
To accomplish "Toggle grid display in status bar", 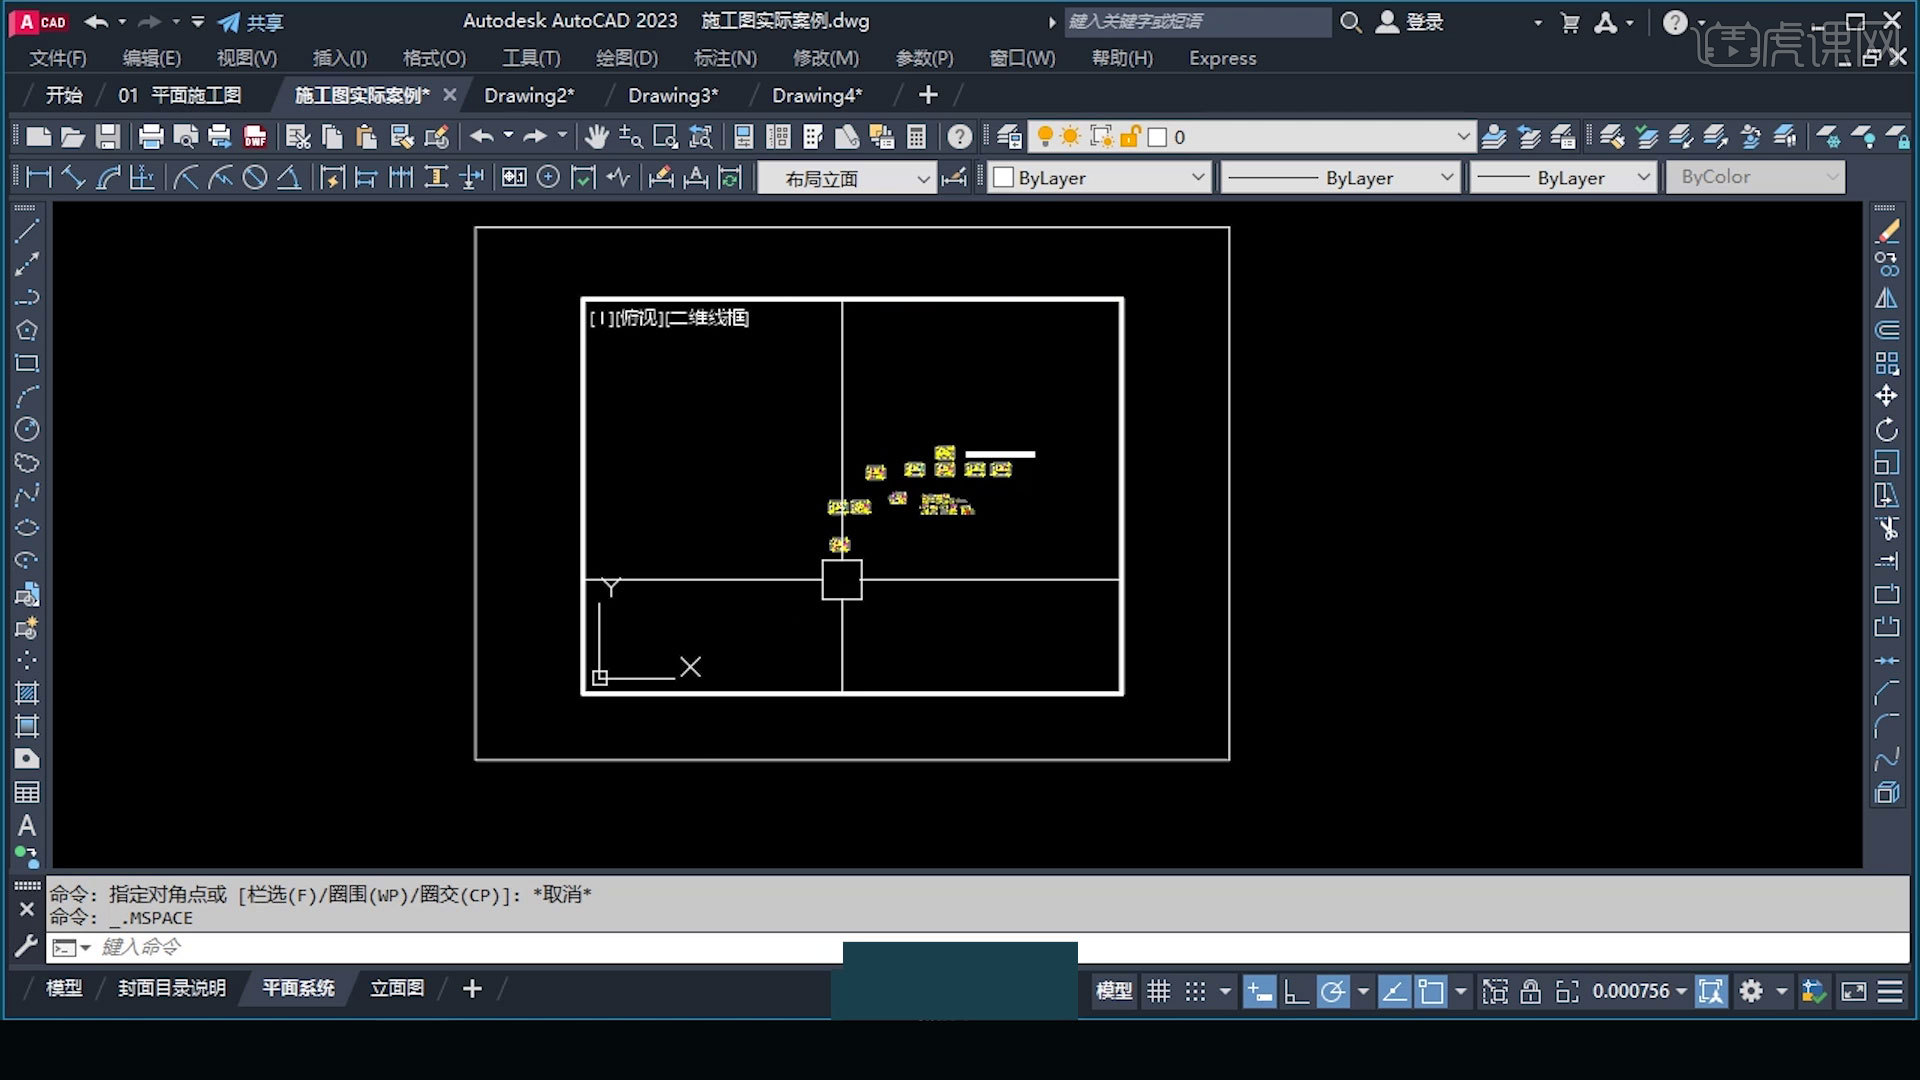I will 1158,991.
